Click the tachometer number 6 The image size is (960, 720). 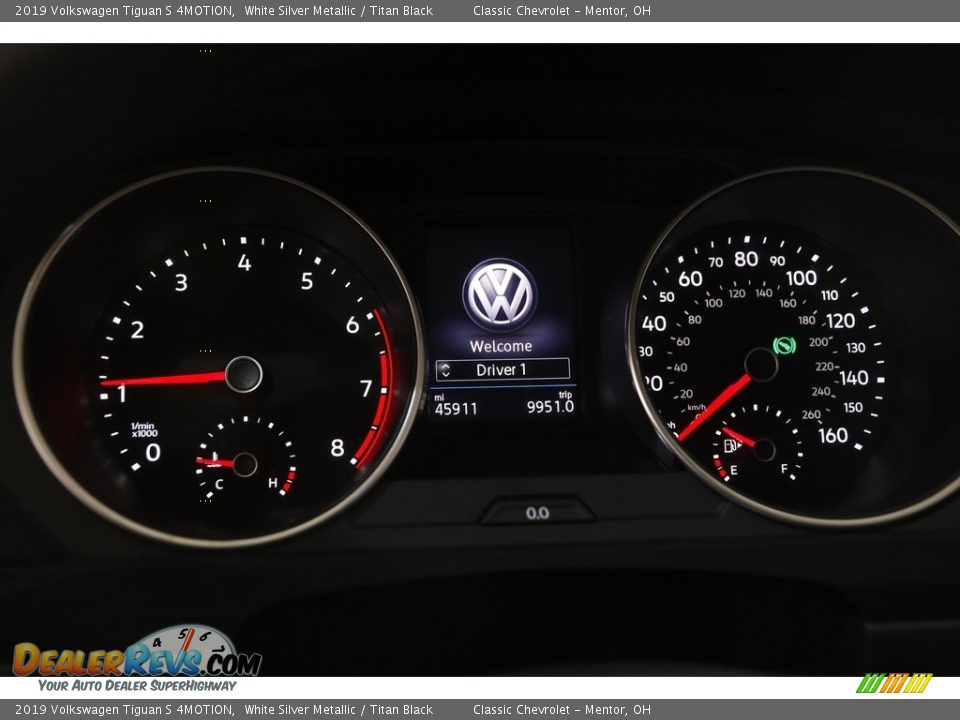pos(352,324)
